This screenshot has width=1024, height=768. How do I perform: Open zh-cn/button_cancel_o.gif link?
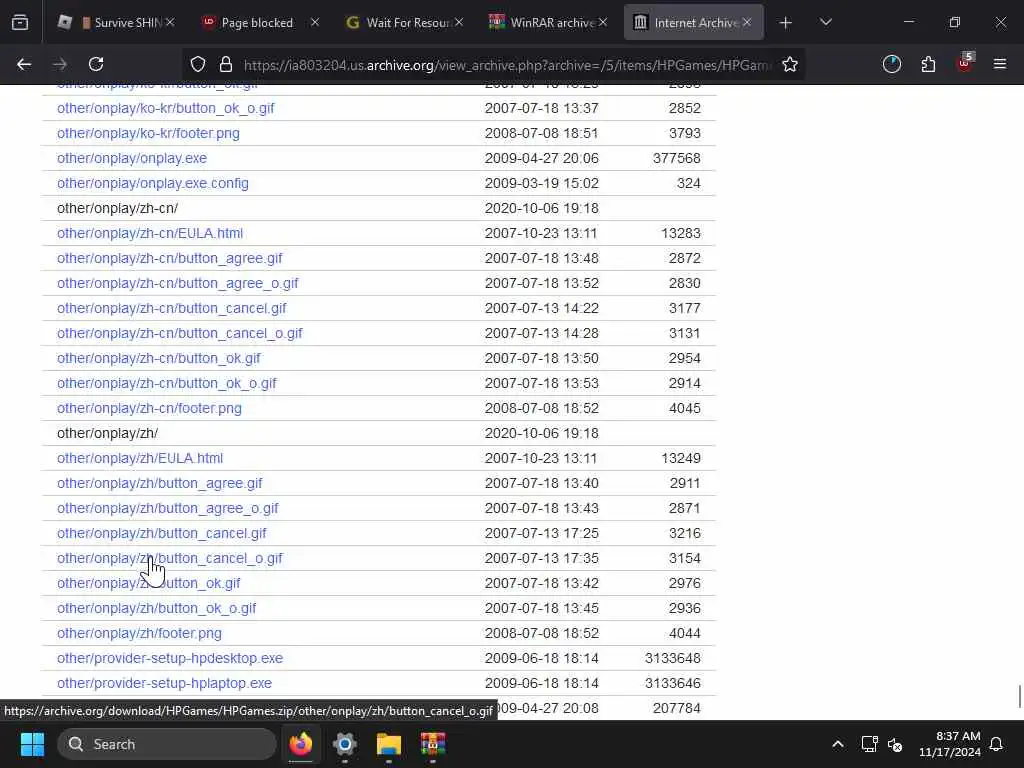pos(180,333)
